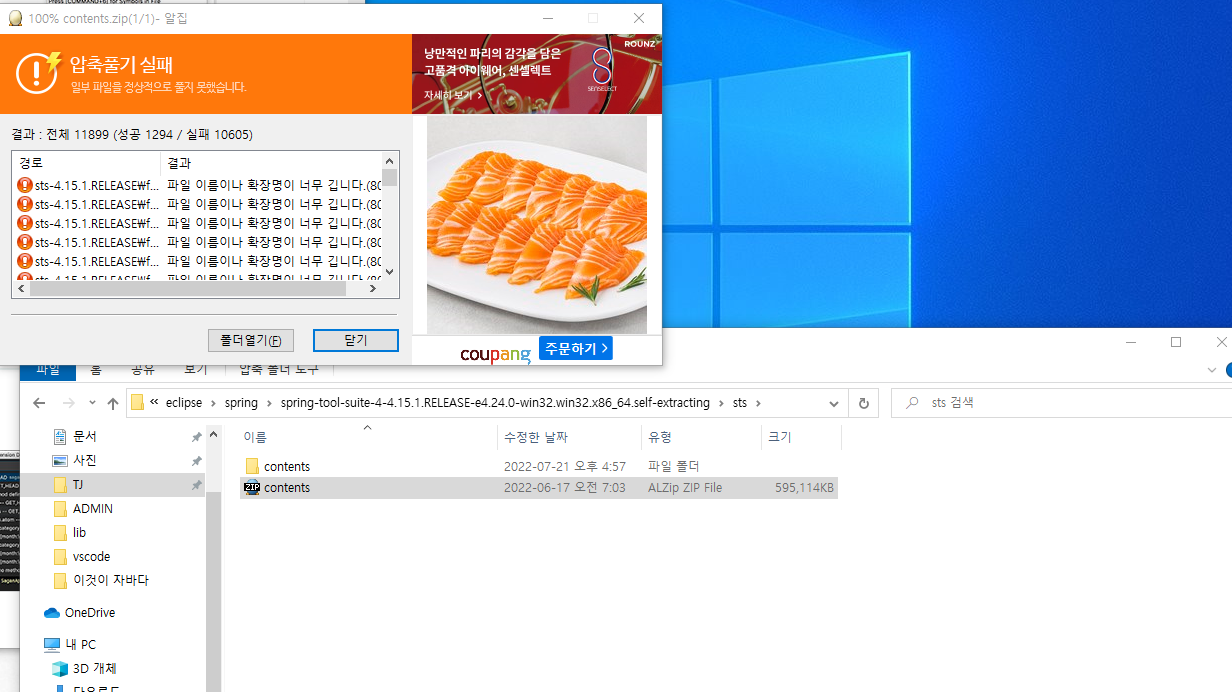
Task: Open the 공유 tab in Explorer ribbon
Action: (x=143, y=369)
